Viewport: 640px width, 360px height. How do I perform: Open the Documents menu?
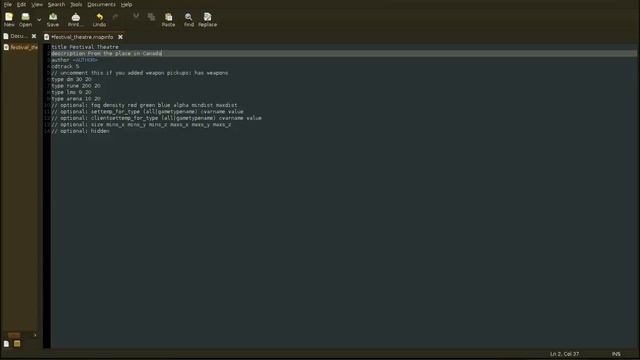pos(101,4)
